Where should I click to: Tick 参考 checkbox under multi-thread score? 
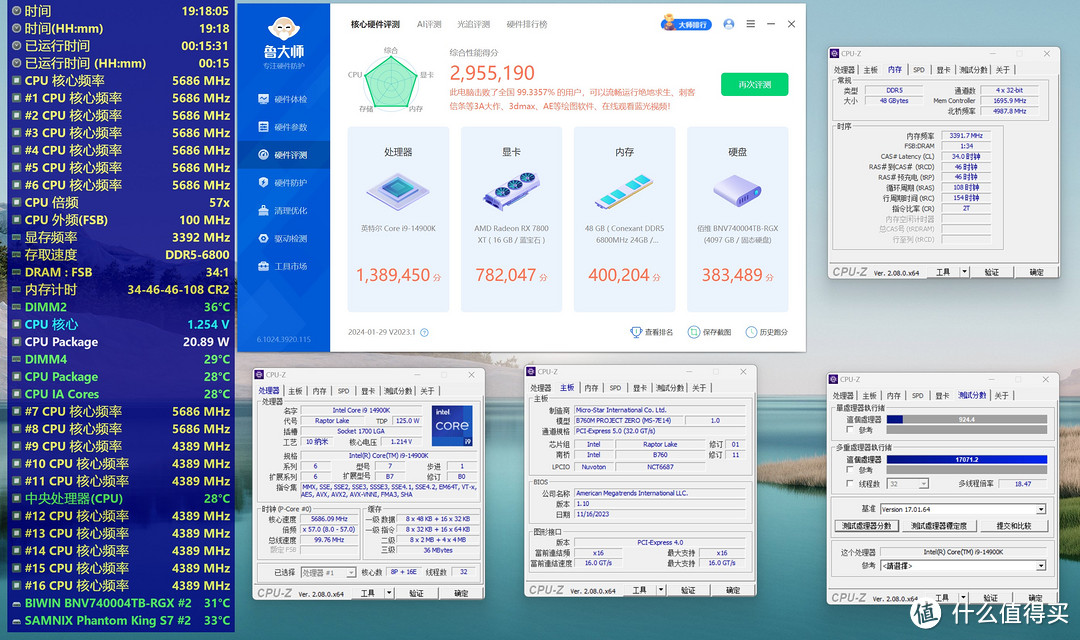(850, 470)
